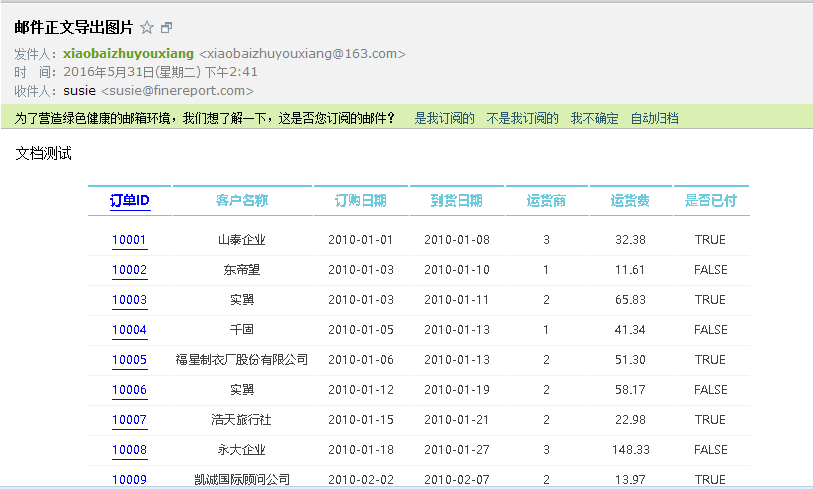Image resolution: width=813 pixels, height=489 pixels.
Task: Click customer name 浩天旅行社
Action: [x=242, y=420]
